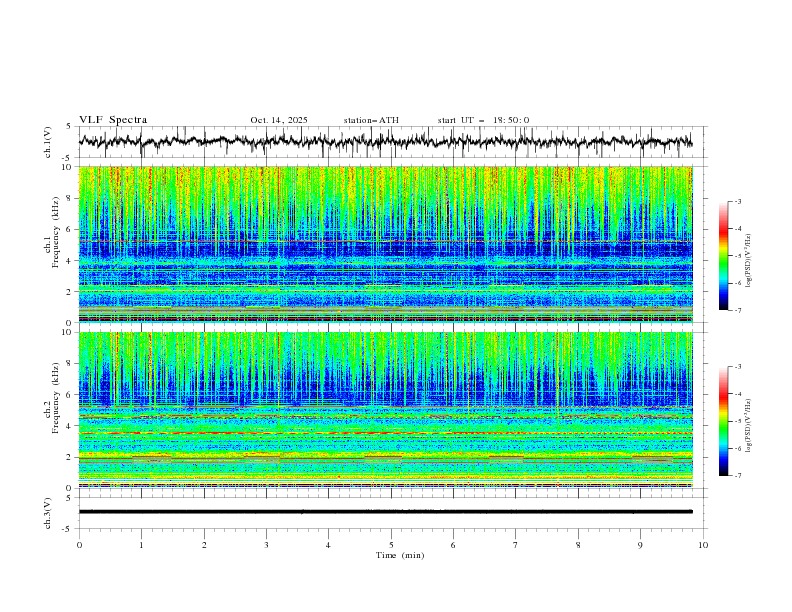Click the ch.2 spectrogram color bar
Screen dimensions: 792x612
(x=724, y=421)
